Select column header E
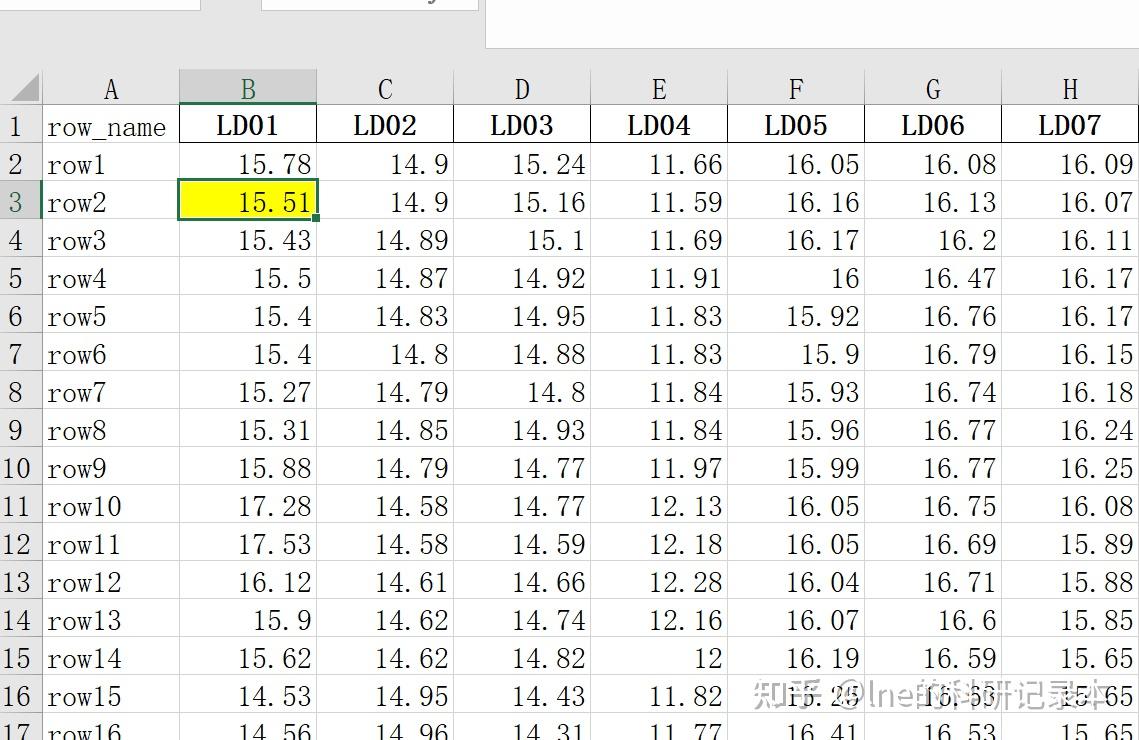The width and height of the screenshot is (1139, 740). click(658, 88)
